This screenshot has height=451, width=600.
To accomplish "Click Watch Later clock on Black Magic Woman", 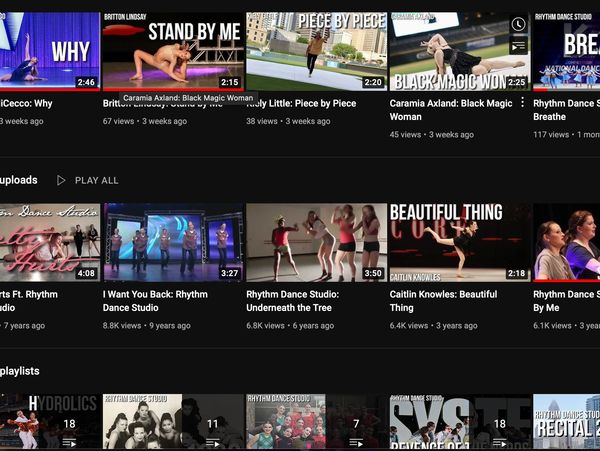I will pyautogui.click(x=517, y=24).
